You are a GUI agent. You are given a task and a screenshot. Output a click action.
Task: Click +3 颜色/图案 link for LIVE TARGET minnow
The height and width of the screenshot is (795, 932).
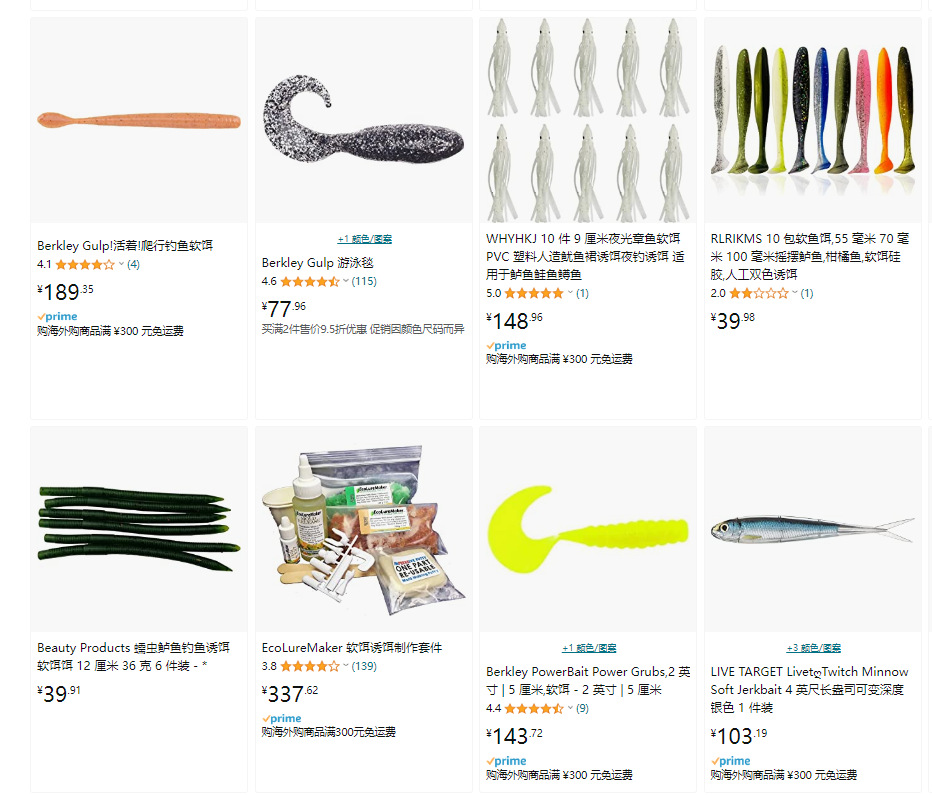pos(814,648)
